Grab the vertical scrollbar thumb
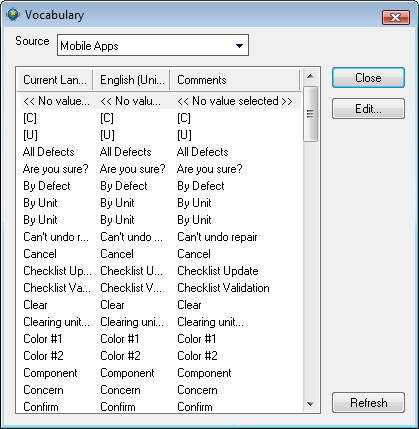 310,114
